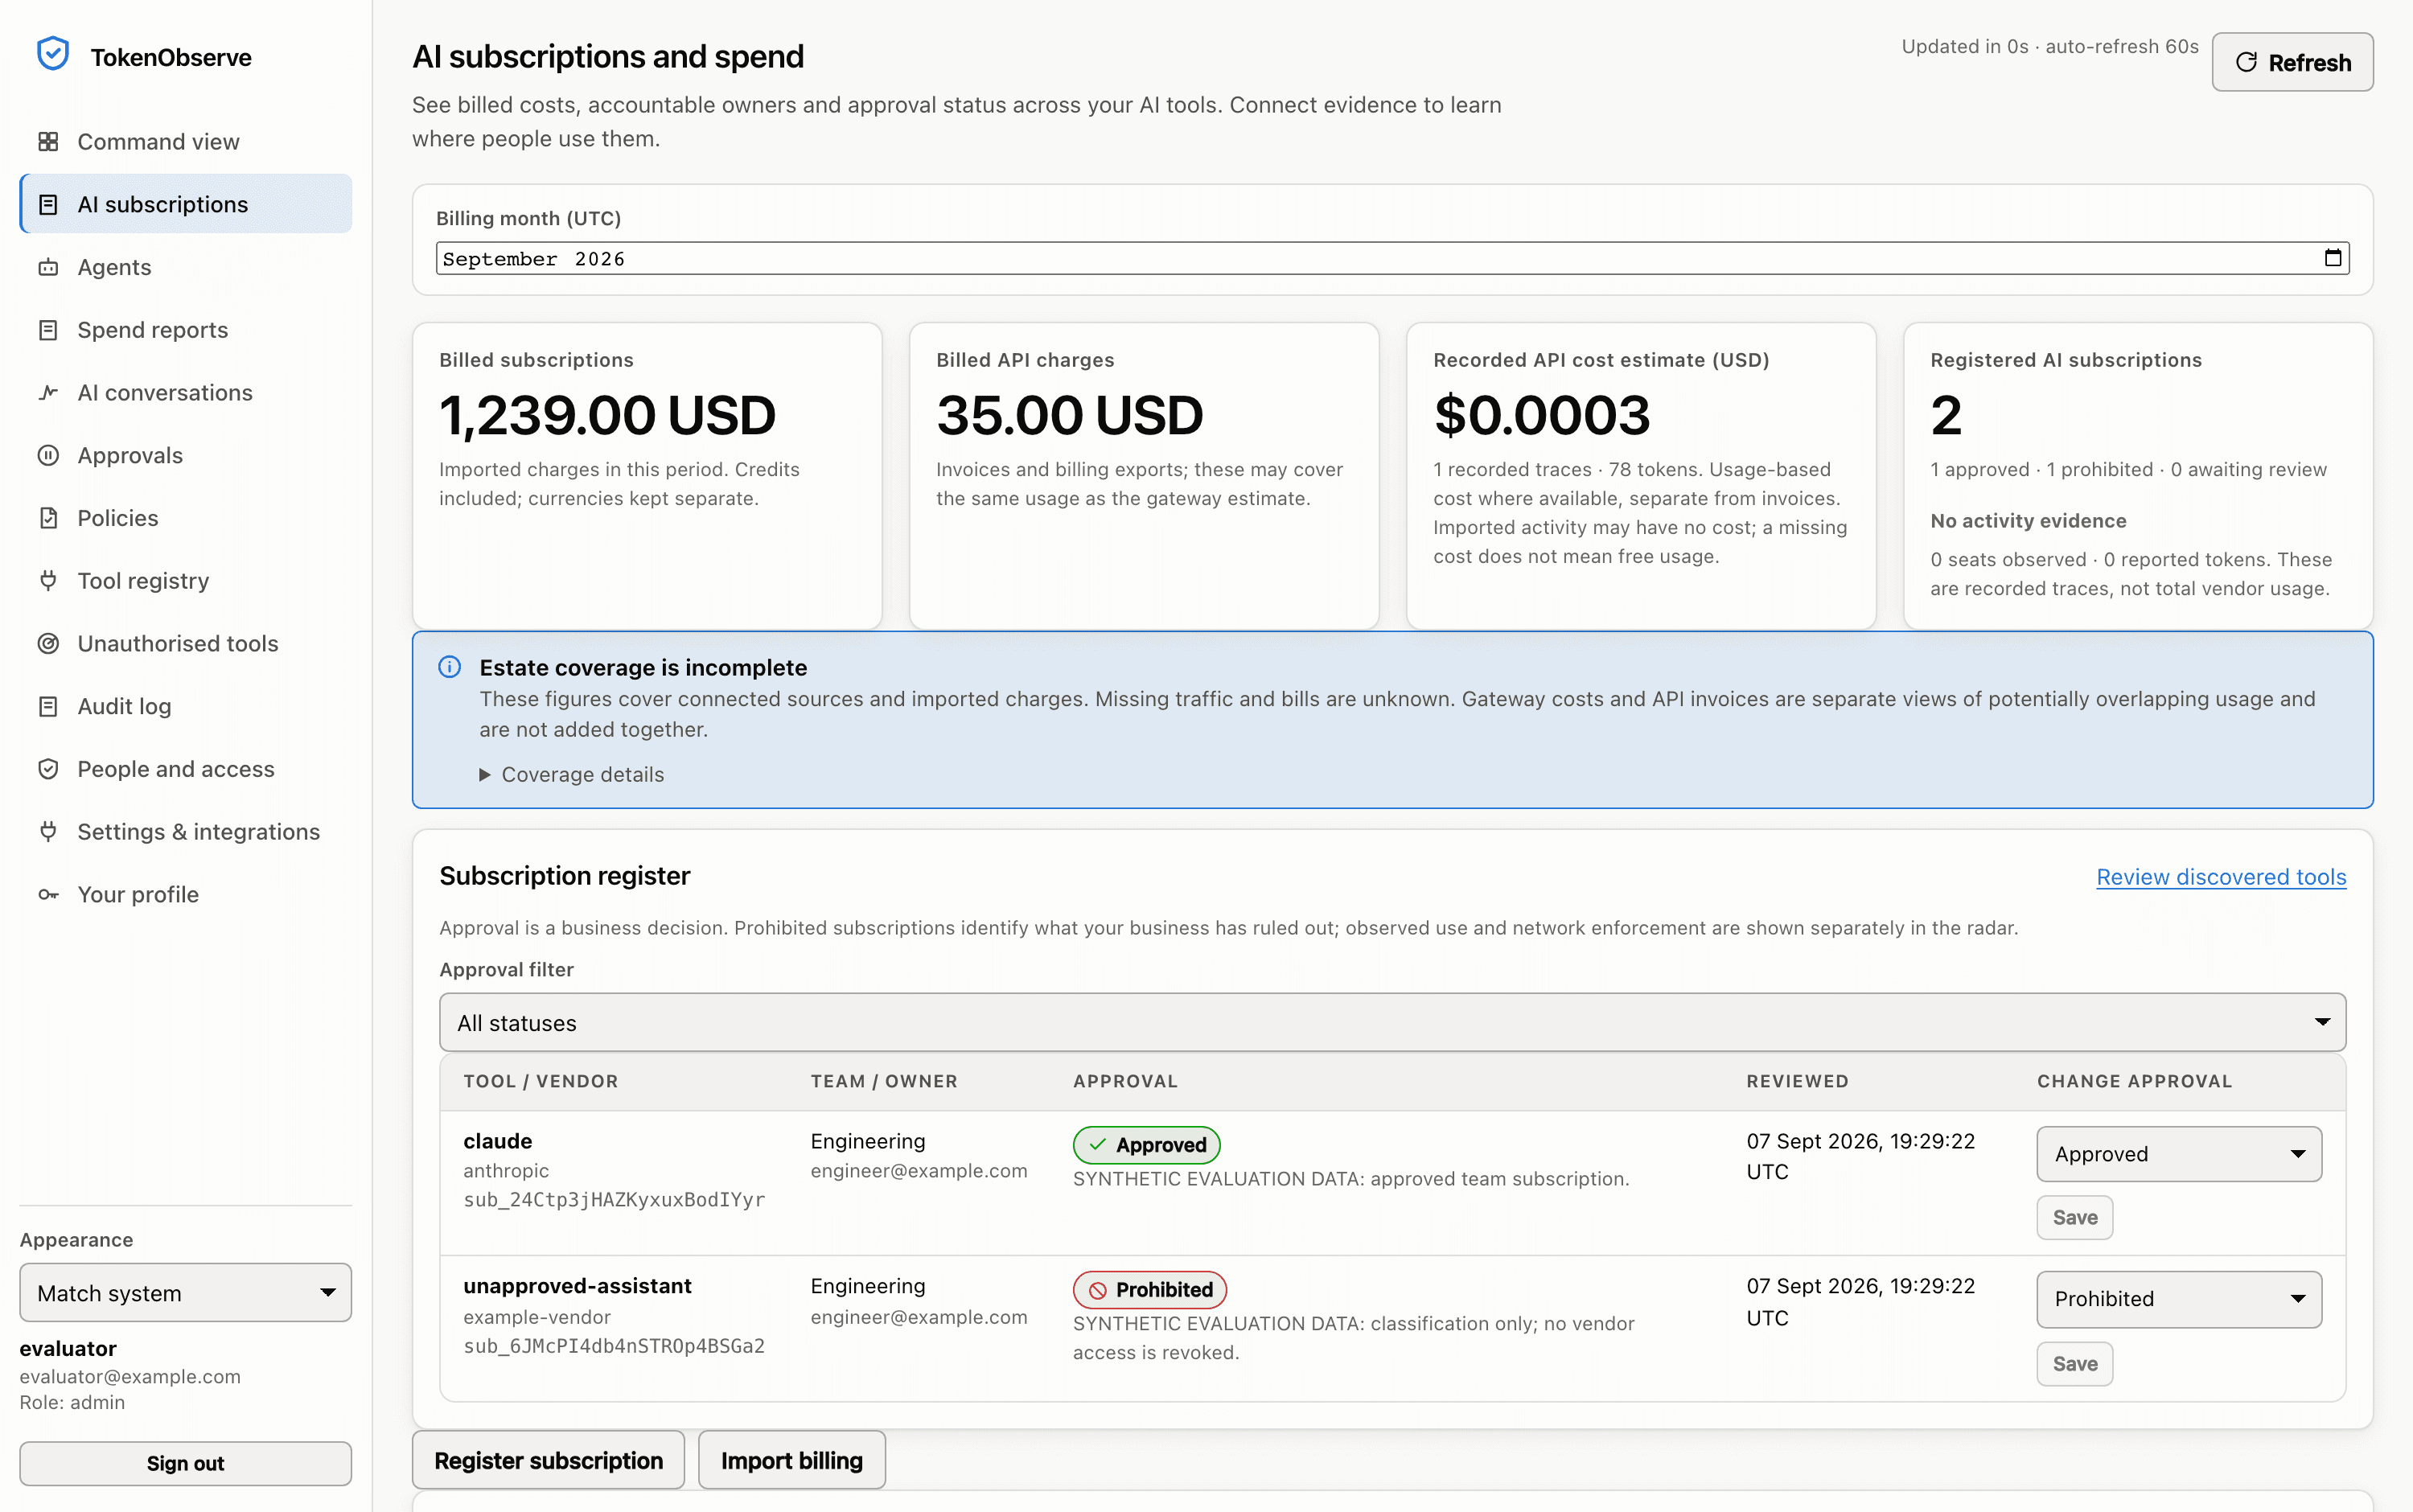Click the AI conversations pulse icon
Viewport: 2413px width, 1512px height.
coord(48,392)
